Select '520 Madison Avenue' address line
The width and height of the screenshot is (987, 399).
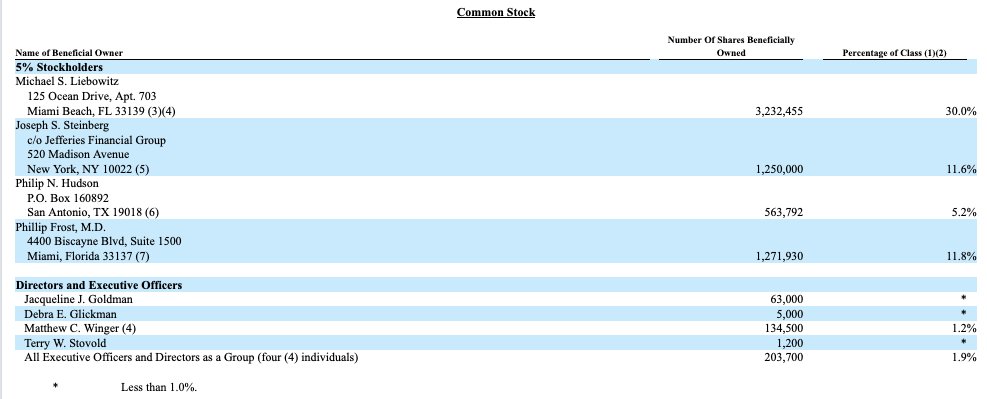pos(78,154)
